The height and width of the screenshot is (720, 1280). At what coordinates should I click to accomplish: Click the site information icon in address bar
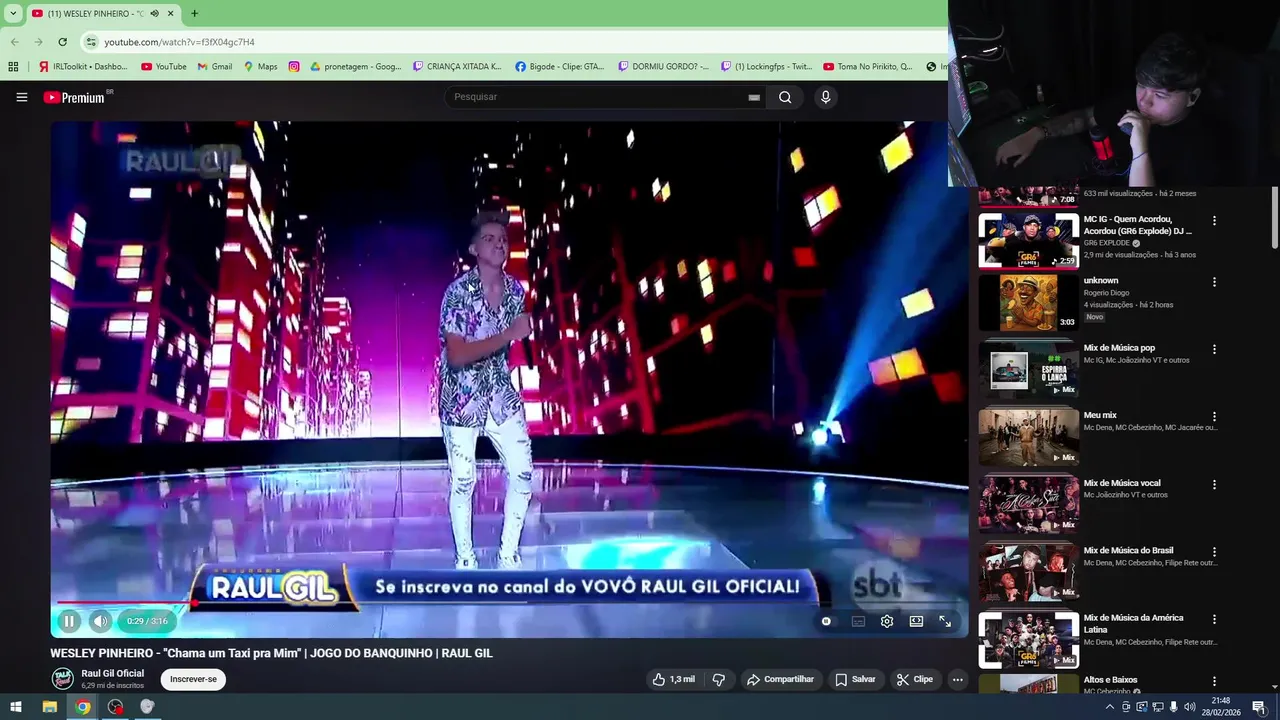point(91,42)
